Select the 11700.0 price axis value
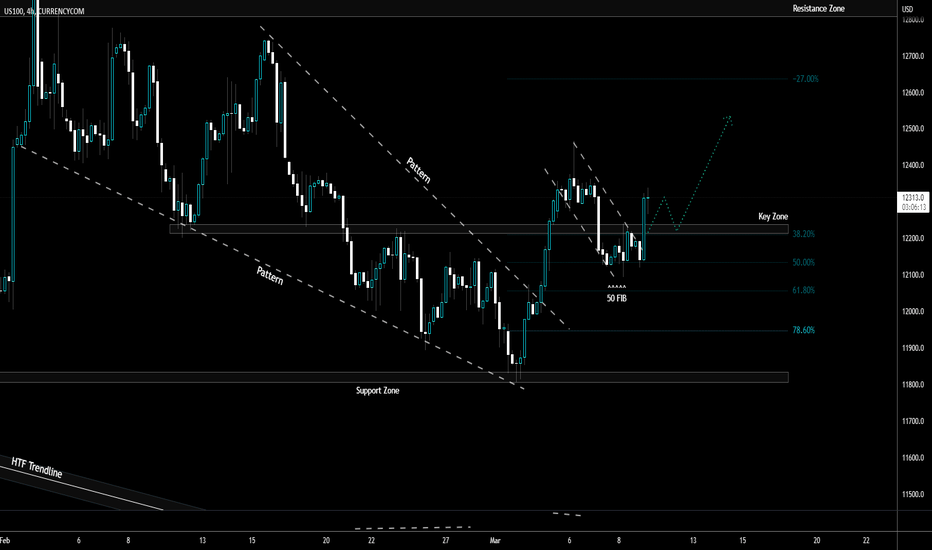This screenshot has height=550, width=932. (x=913, y=422)
